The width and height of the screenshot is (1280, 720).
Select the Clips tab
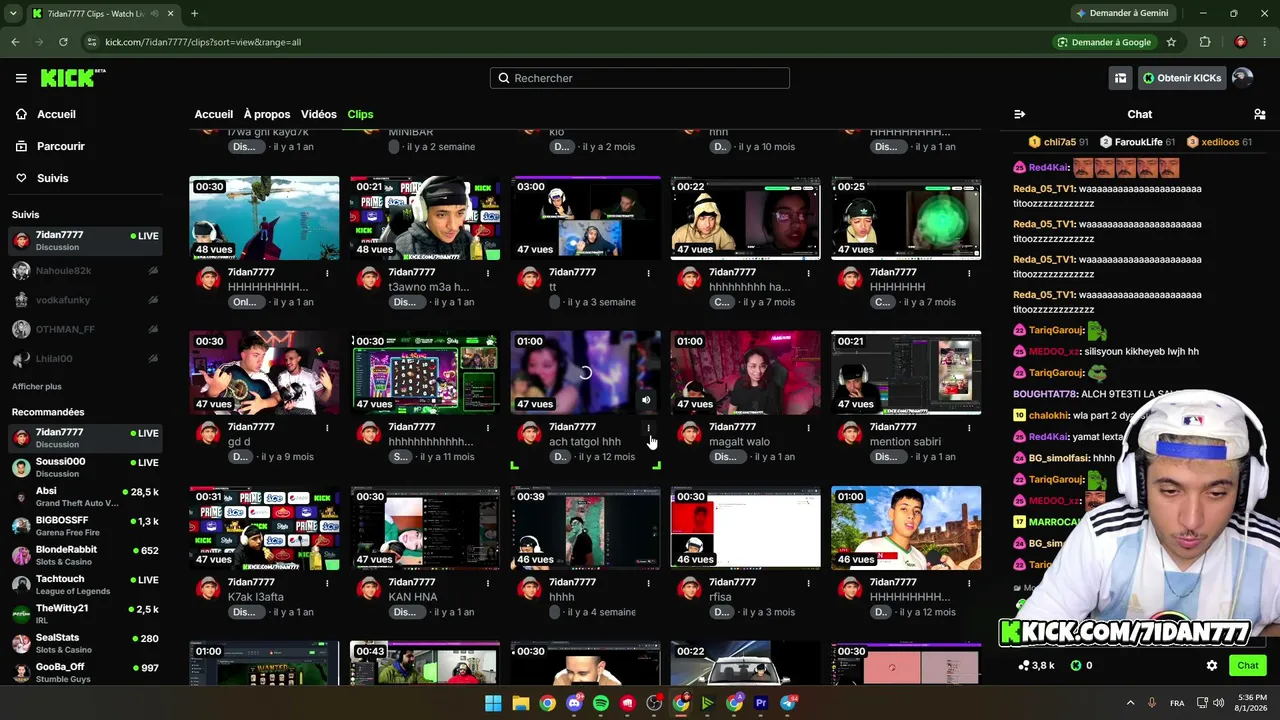pyautogui.click(x=360, y=114)
